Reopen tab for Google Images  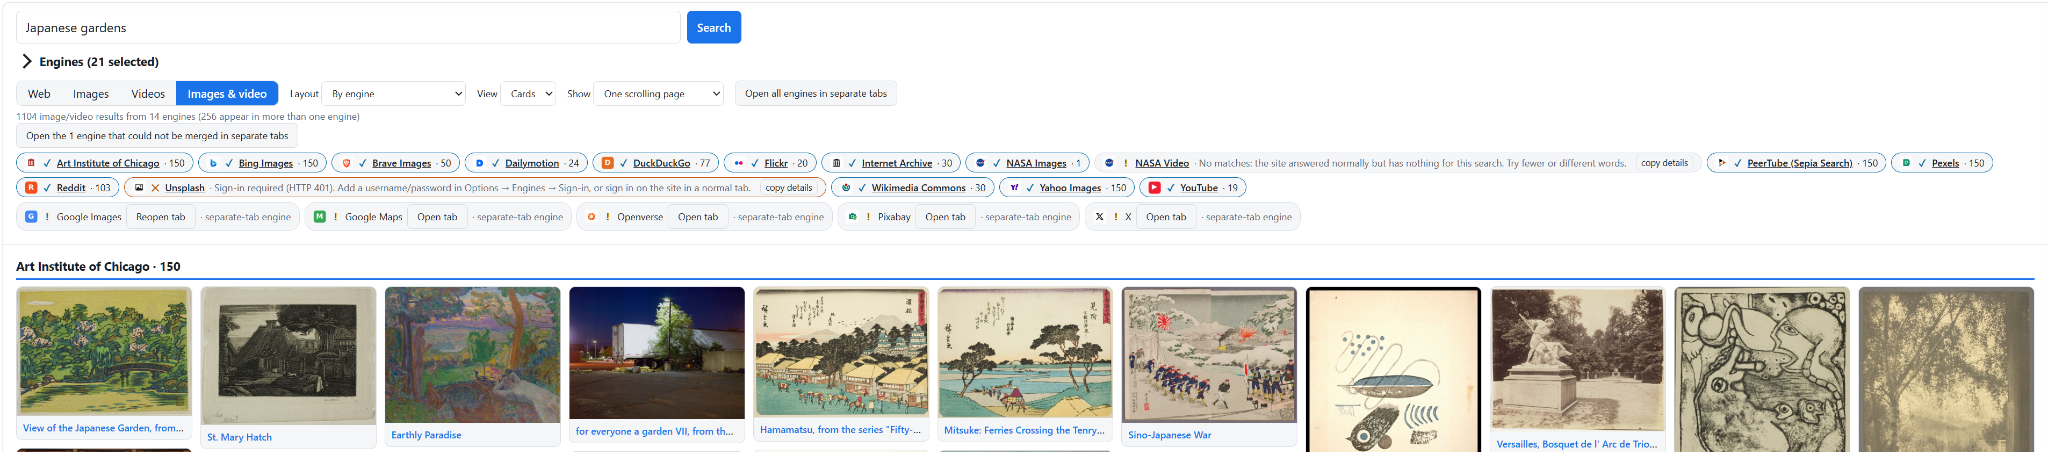(161, 216)
